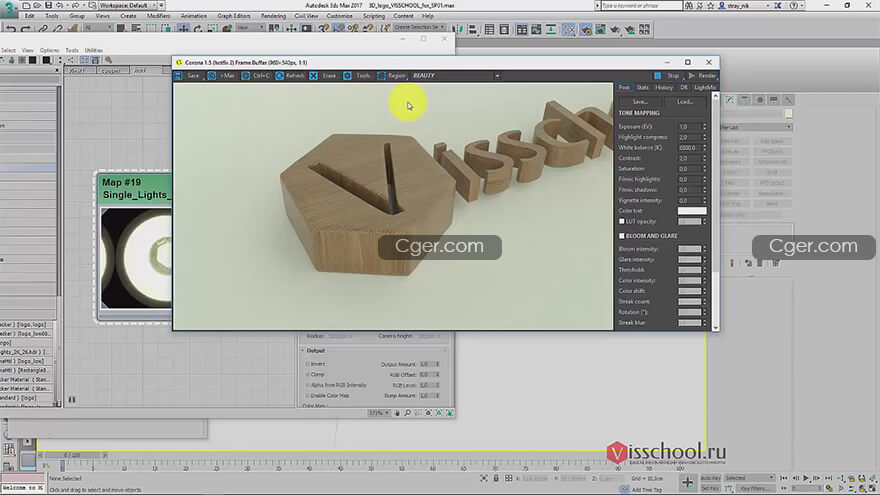
Task: Open the modifier list dropdown in command panel
Action: [x=756, y=127]
